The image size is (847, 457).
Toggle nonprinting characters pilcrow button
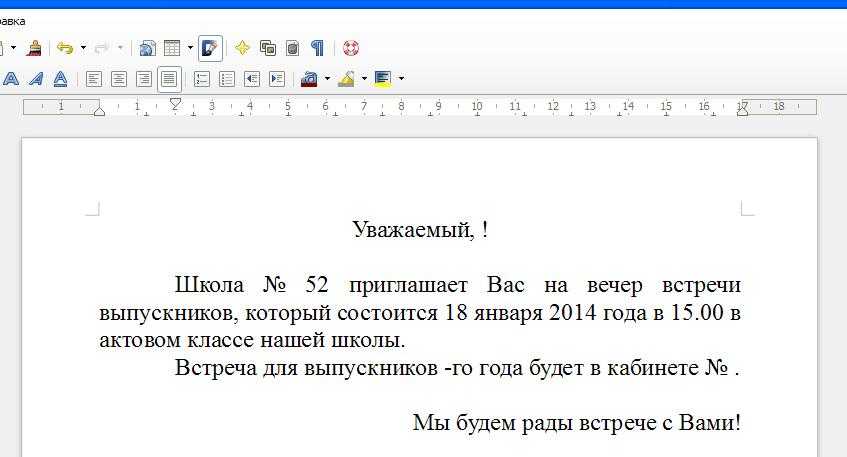click(317, 47)
